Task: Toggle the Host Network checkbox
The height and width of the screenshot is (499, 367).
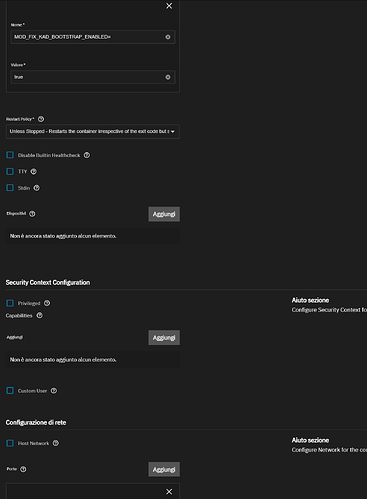Action: coord(10,443)
